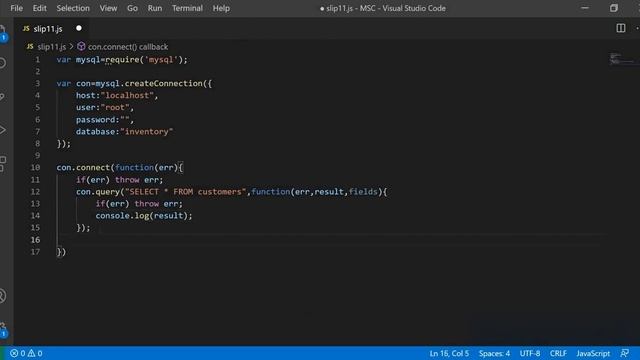Image resolution: width=640 pixels, height=360 pixels.
Task: Click line number 12 in gutter
Action: 36,191
